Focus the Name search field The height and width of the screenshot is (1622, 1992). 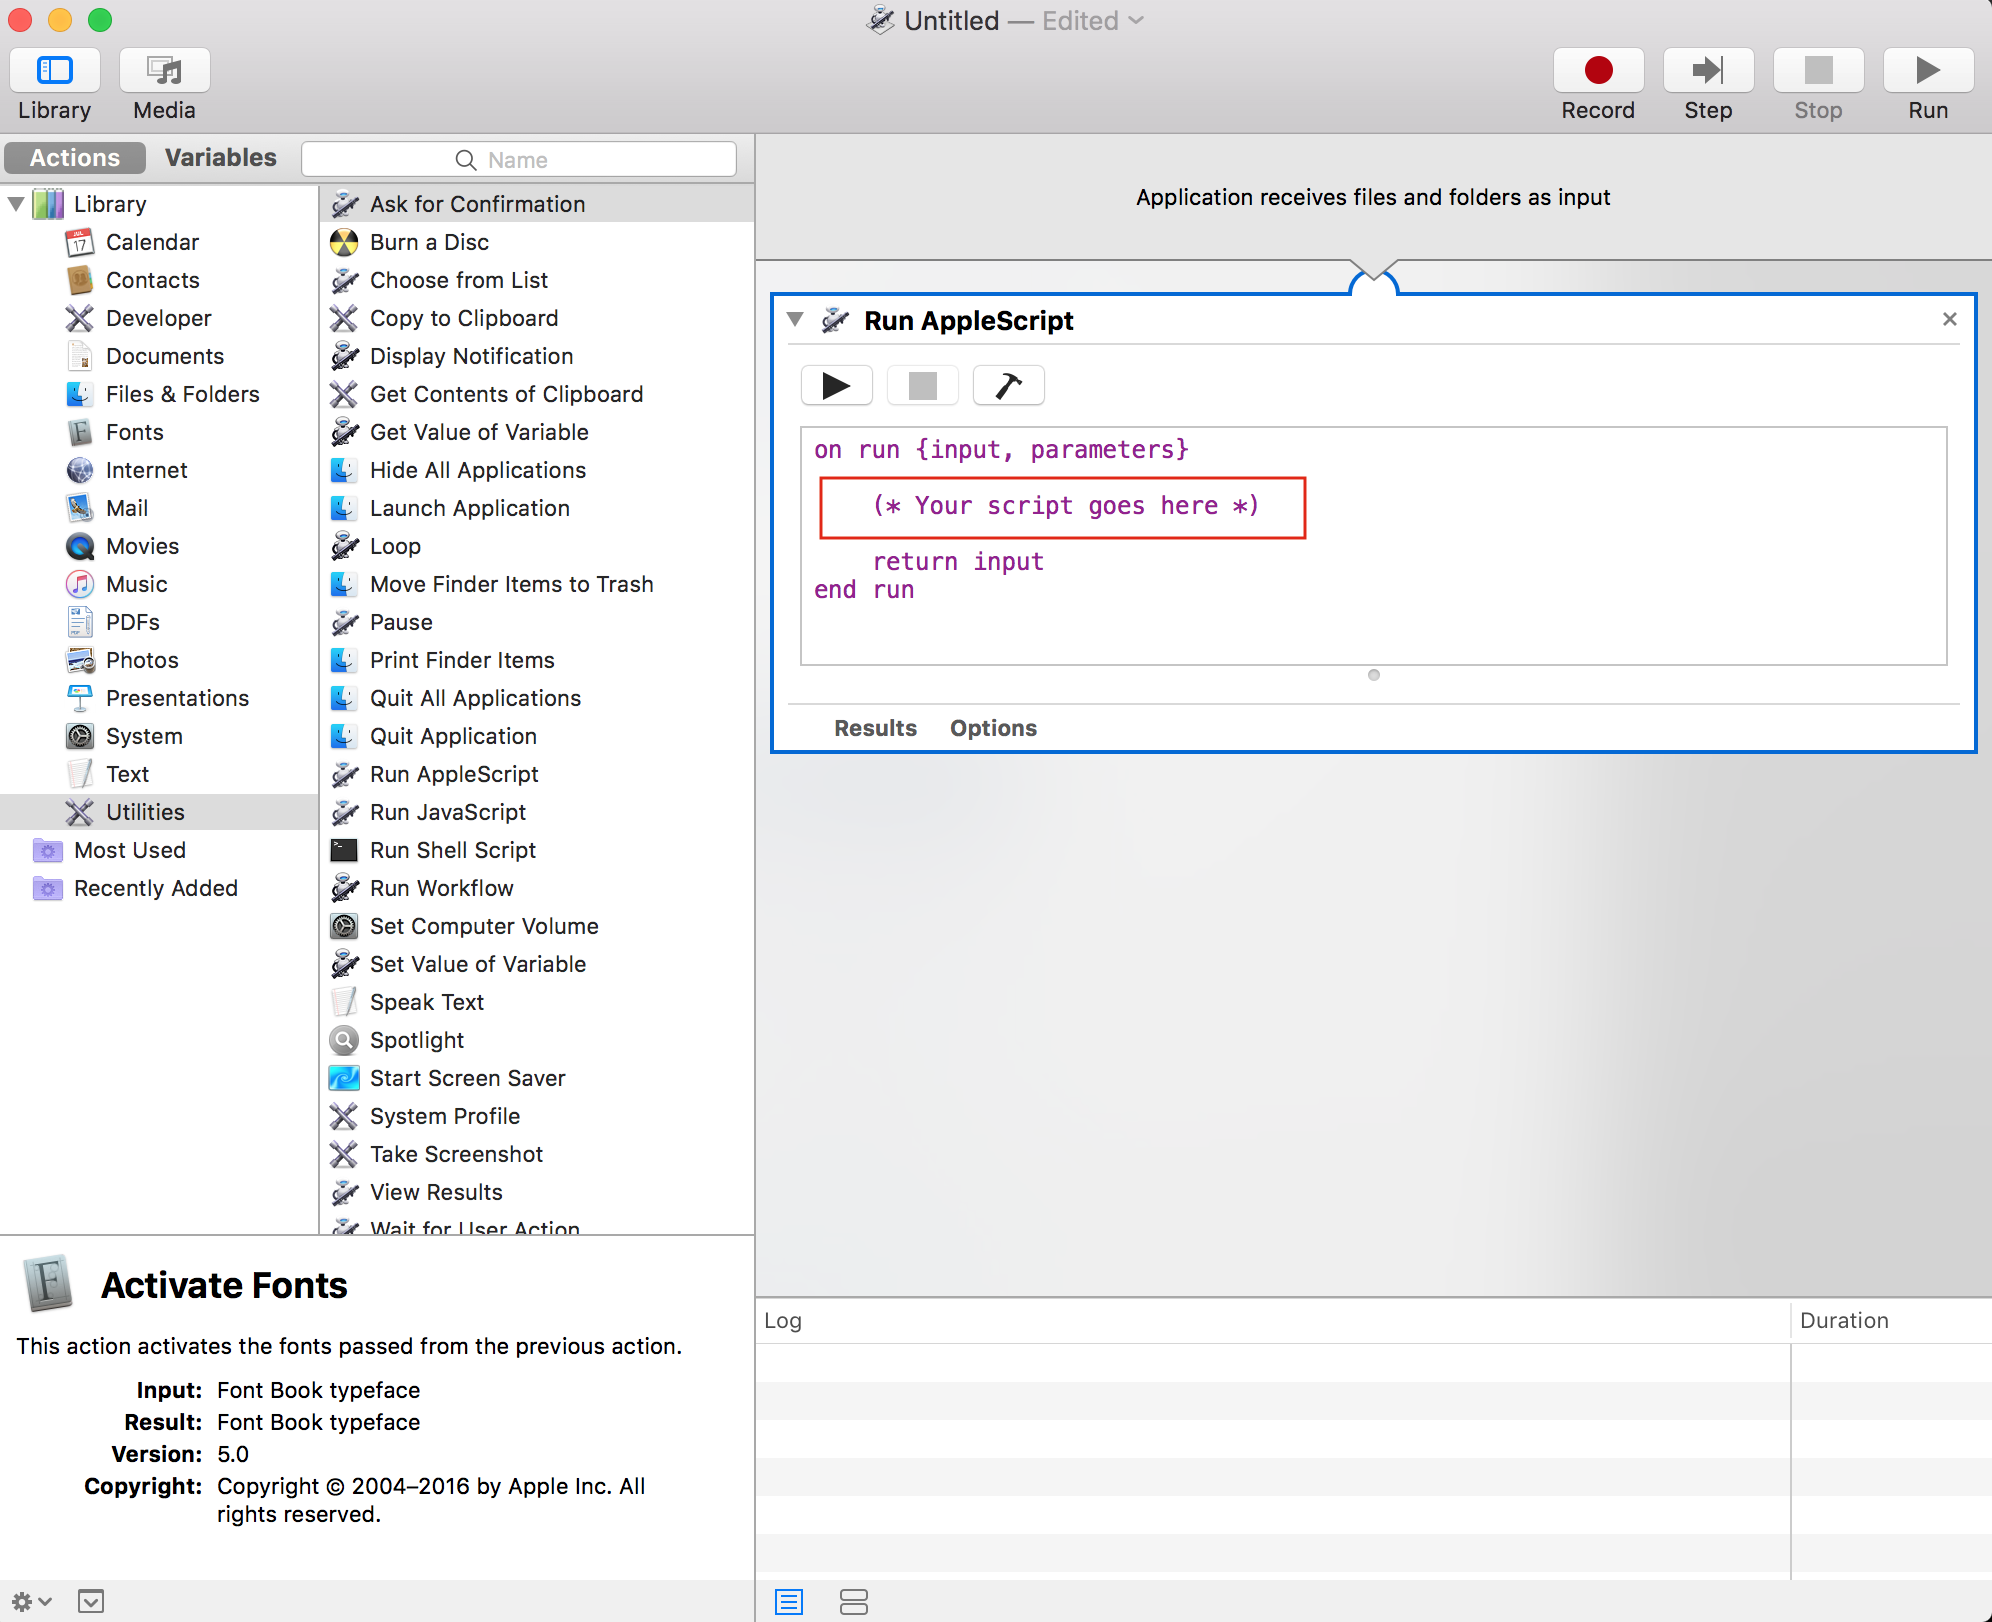click(519, 160)
